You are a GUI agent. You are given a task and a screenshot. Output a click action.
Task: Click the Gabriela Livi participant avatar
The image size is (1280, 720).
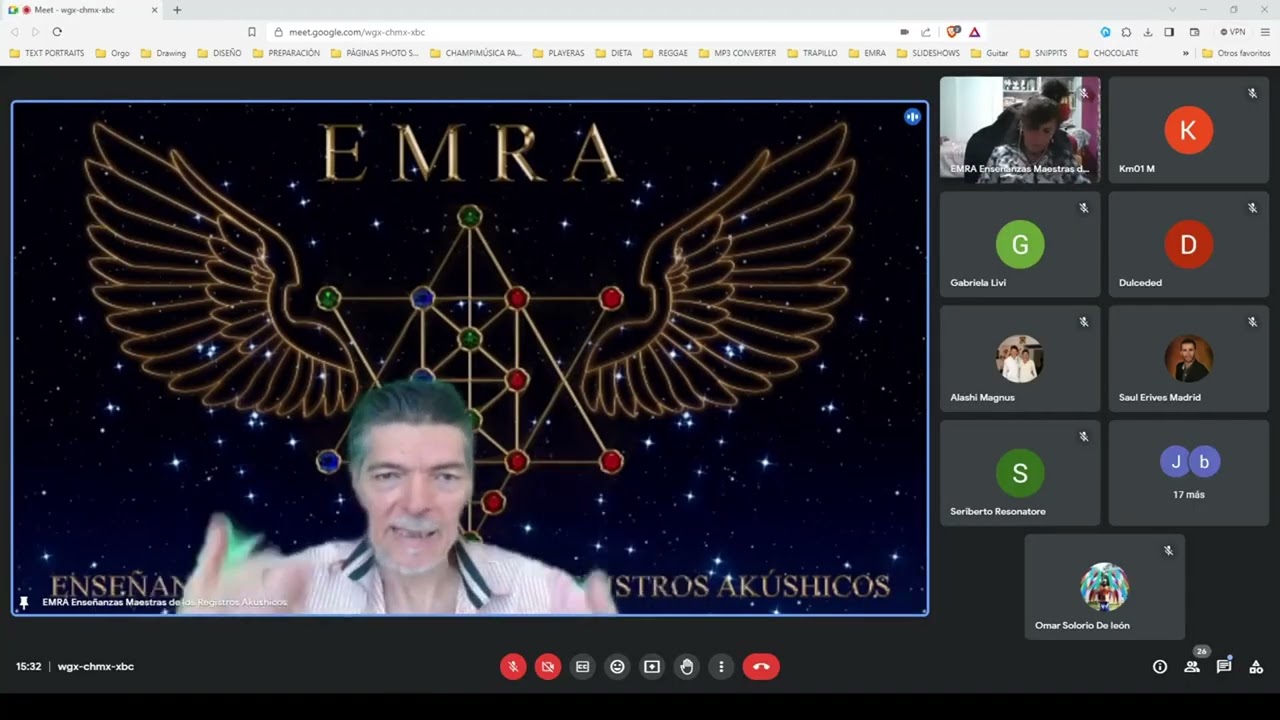pos(1020,245)
